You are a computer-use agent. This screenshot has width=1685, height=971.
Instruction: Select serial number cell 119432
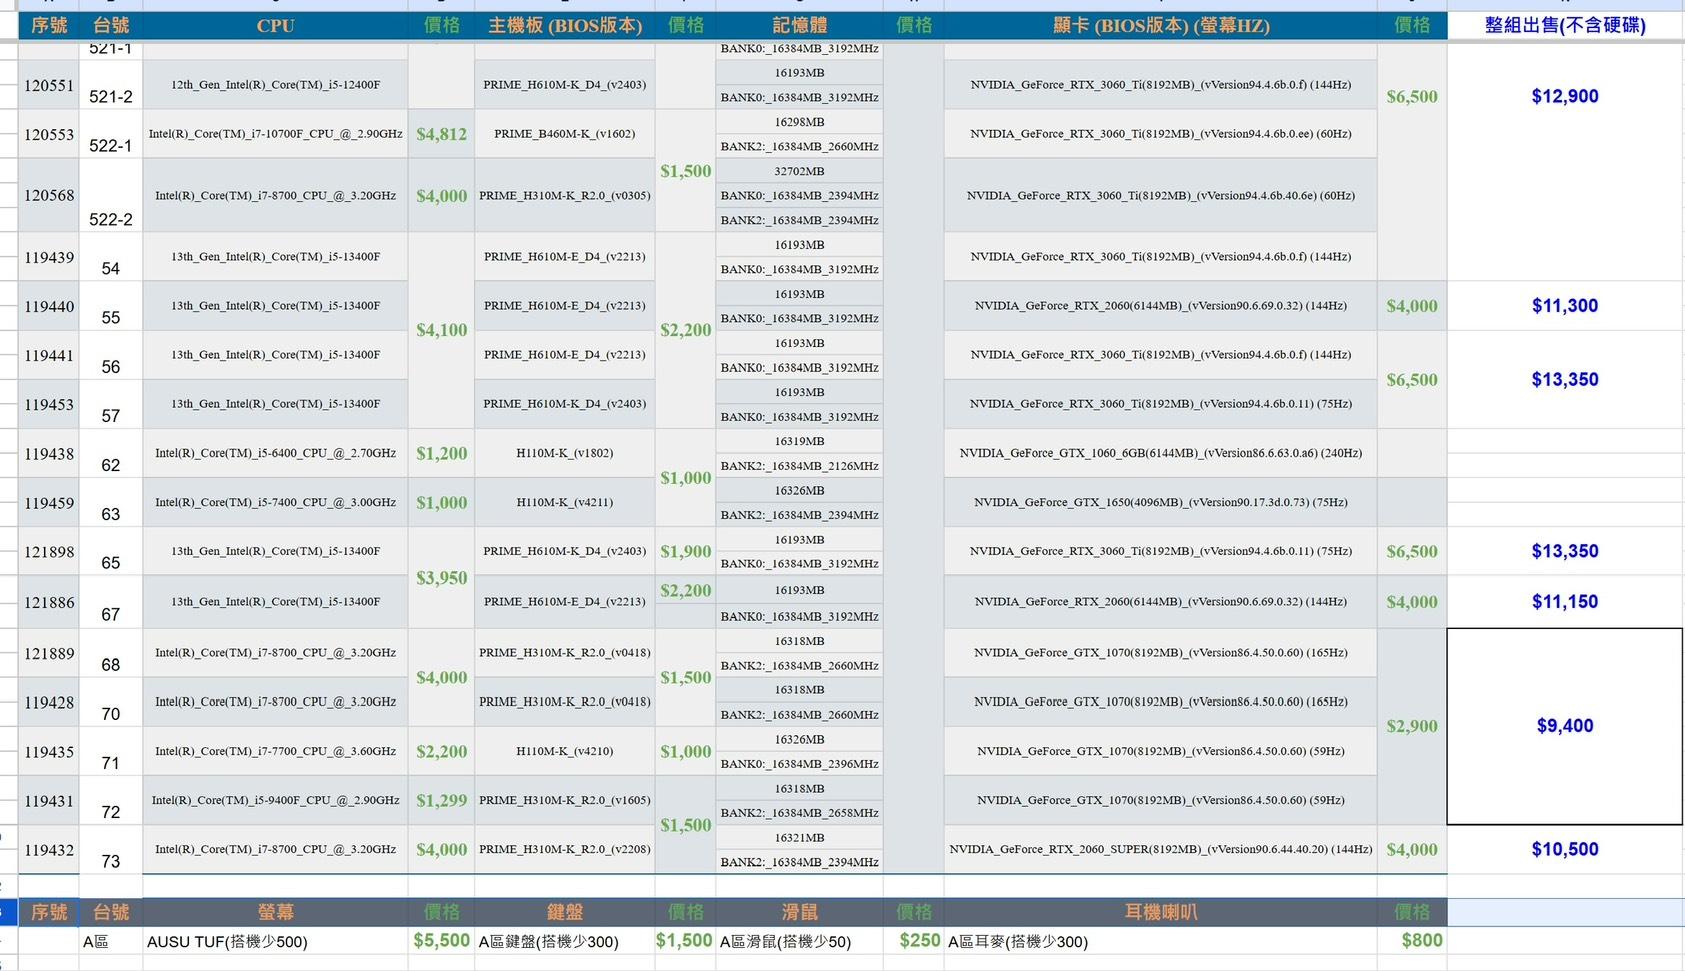click(49, 850)
